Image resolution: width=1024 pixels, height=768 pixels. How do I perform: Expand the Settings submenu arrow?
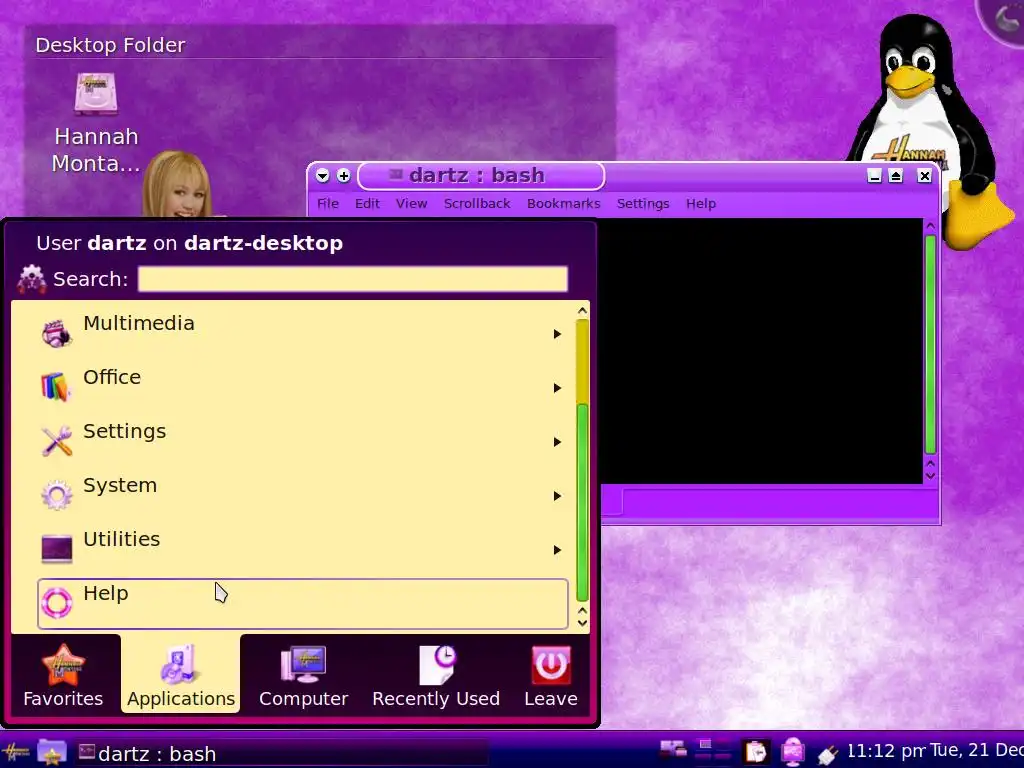click(557, 442)
